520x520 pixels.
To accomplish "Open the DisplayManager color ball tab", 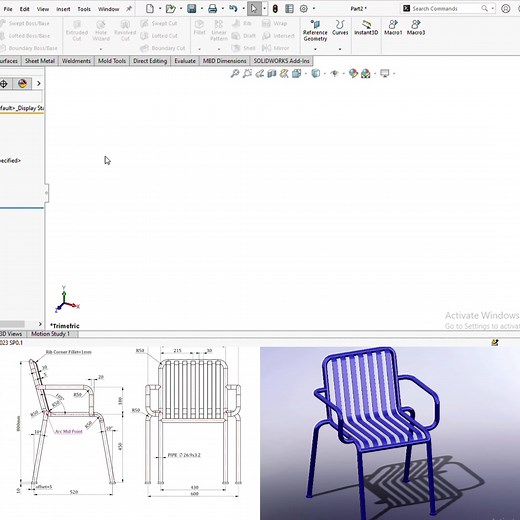I will click(22, 83).
